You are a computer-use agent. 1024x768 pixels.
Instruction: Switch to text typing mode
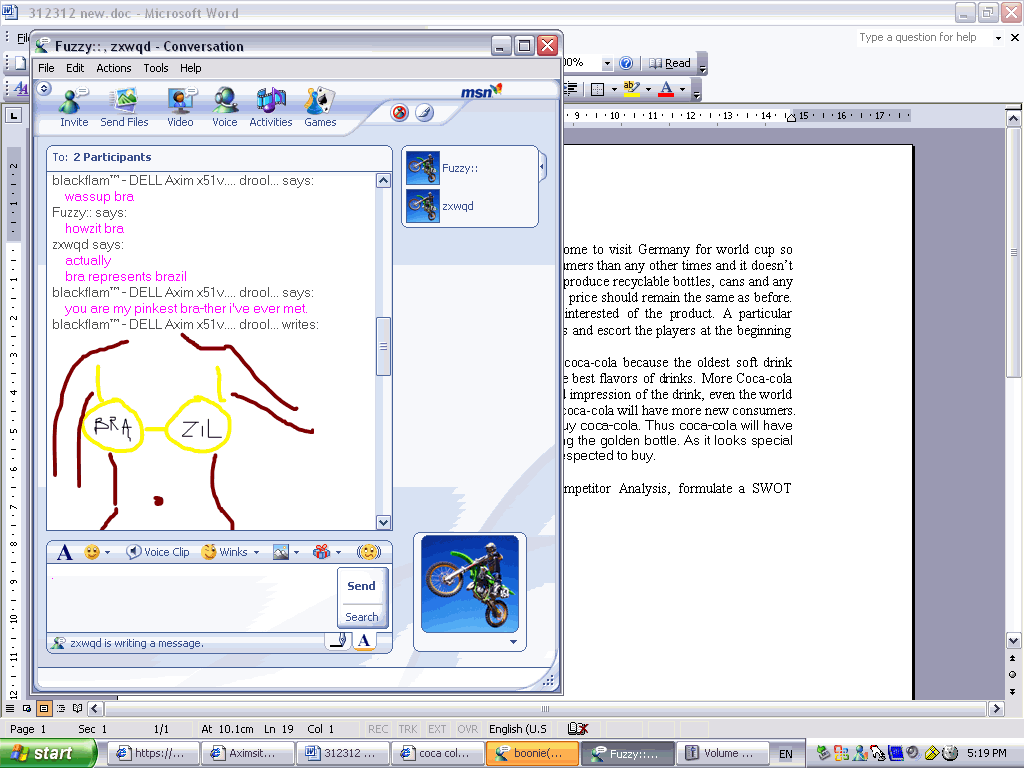click(x=364, y=641)
